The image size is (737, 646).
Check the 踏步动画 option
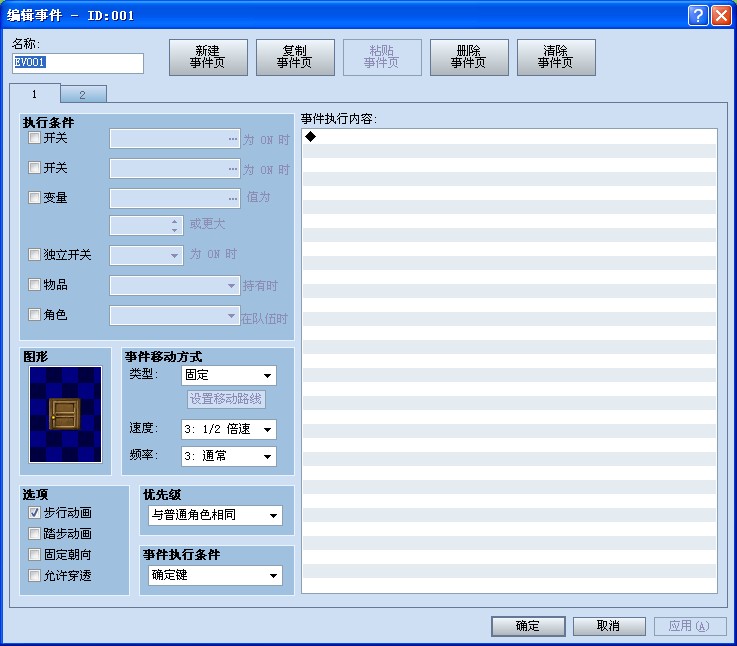point(34,533)
